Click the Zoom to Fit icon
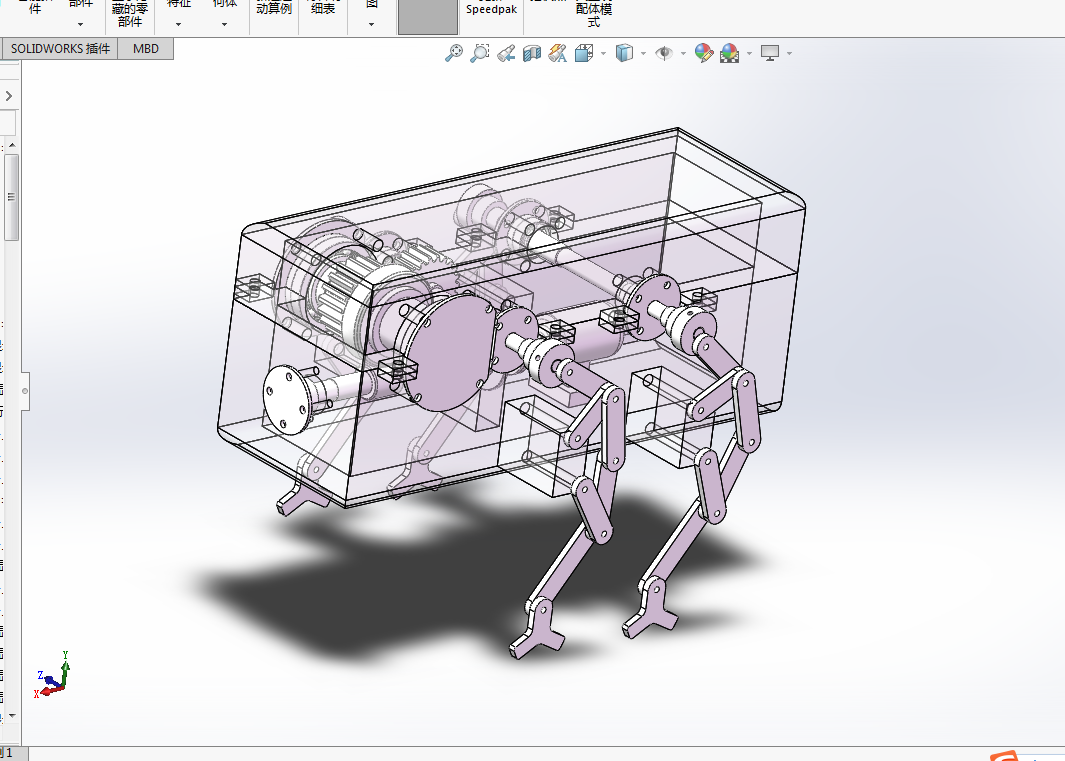 454,53
